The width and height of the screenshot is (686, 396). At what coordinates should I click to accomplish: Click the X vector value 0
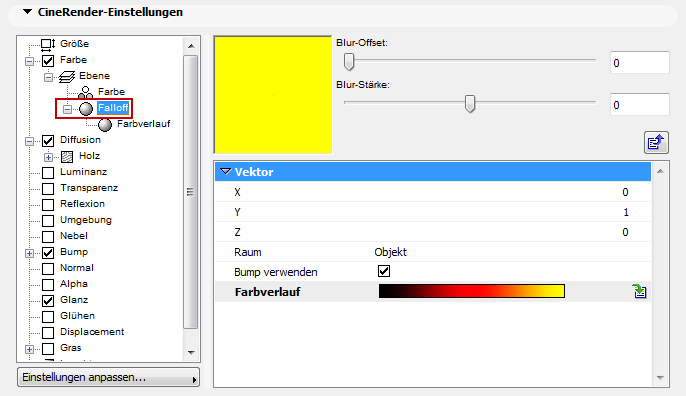click(x=625, y=192)
